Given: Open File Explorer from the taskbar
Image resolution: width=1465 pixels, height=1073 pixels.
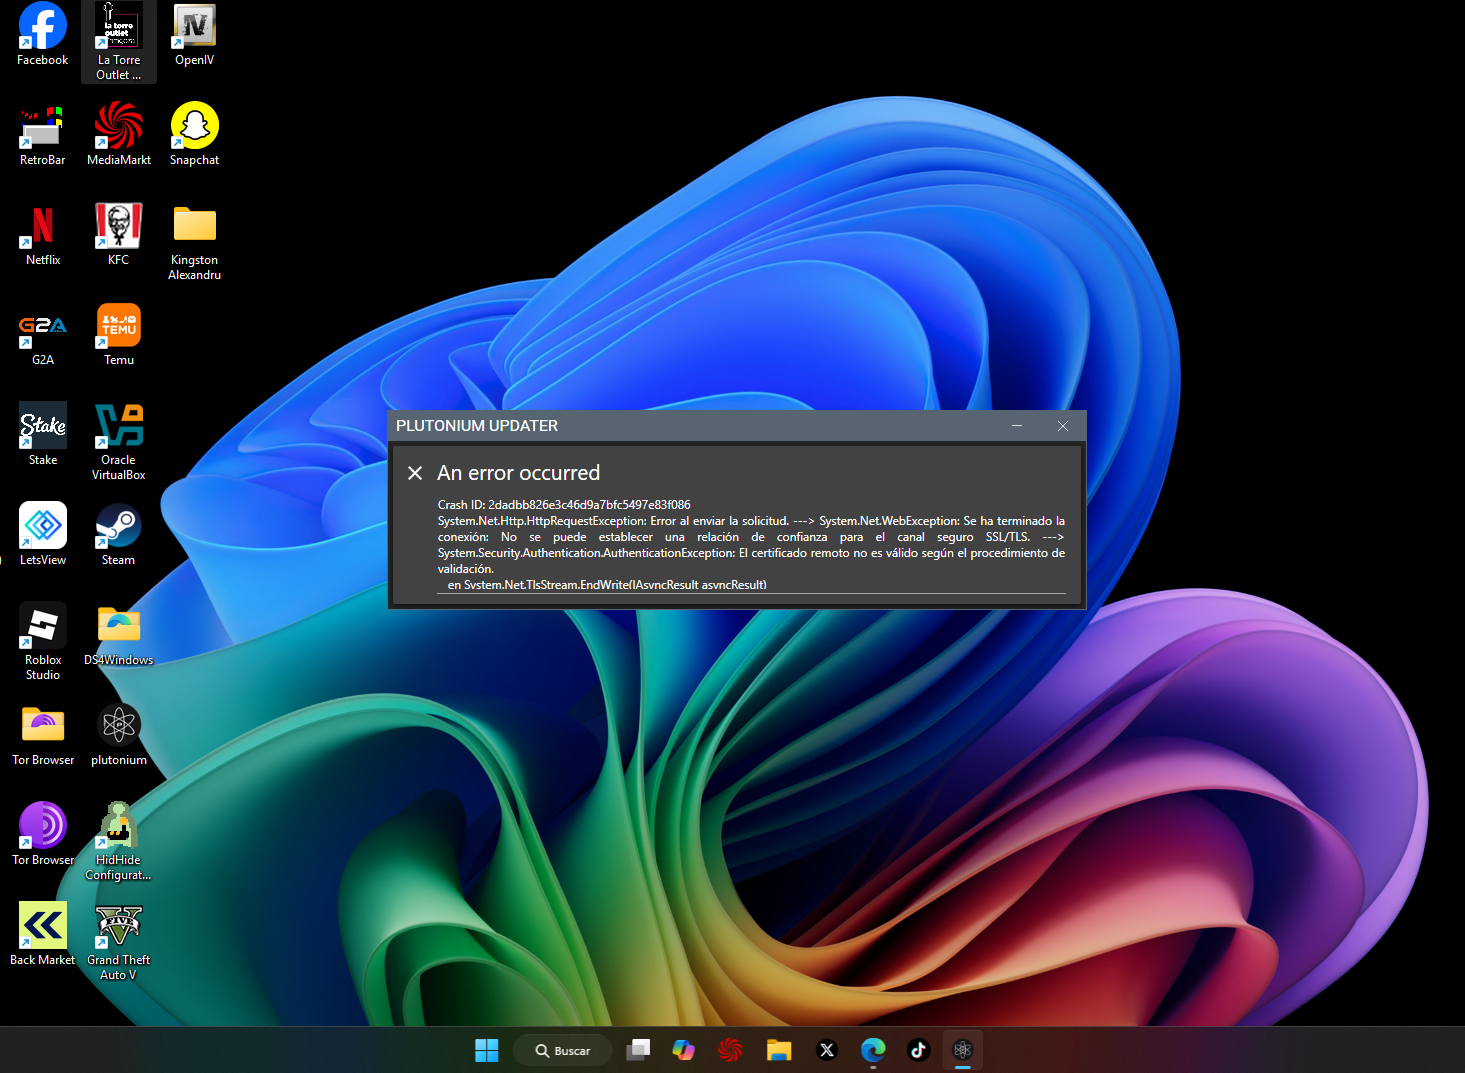Looking at the screenshot, I should click(779, 1050).
